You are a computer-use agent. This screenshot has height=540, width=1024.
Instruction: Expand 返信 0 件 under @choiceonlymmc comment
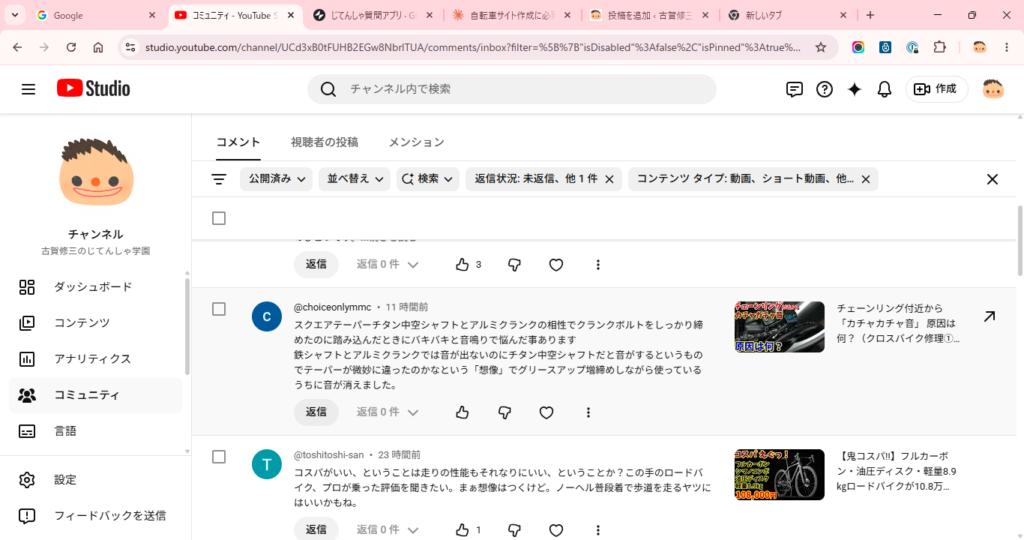click(387, 412)
